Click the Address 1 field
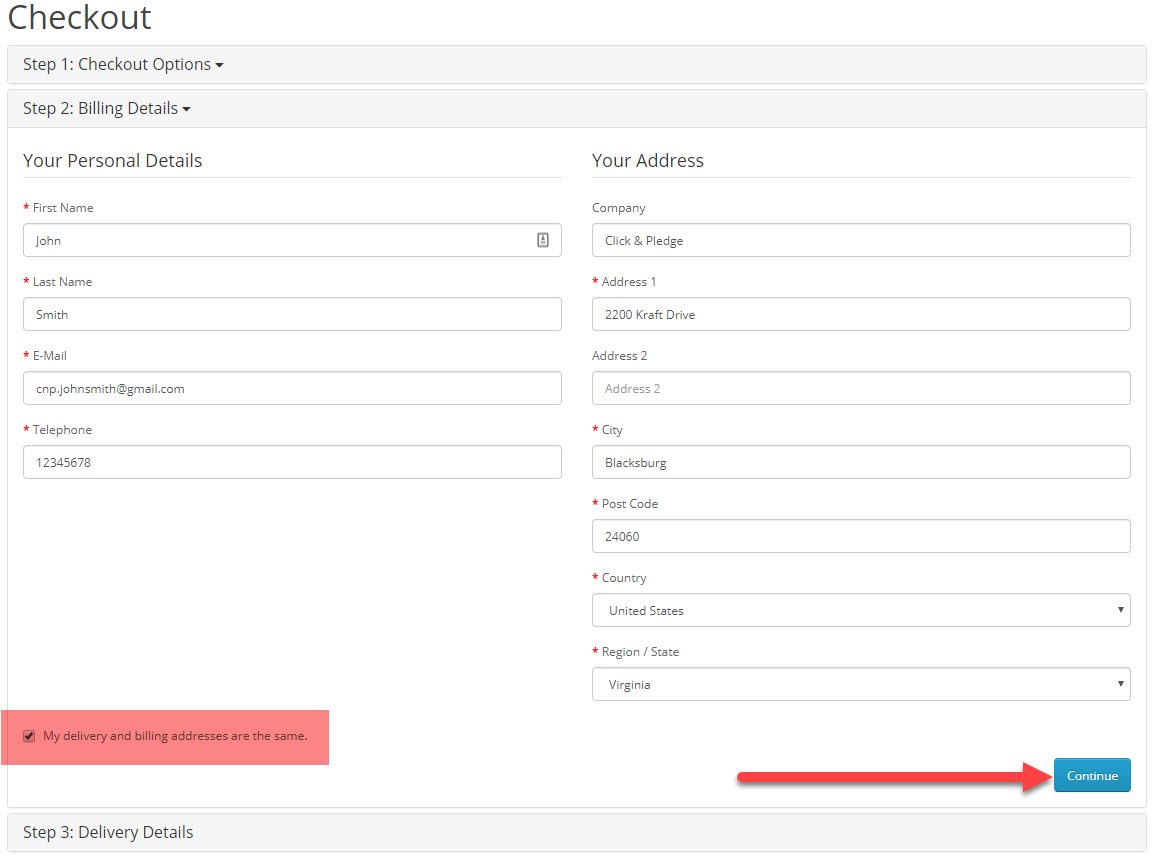Screen dimensions: 1152x857 pos(861,314)
